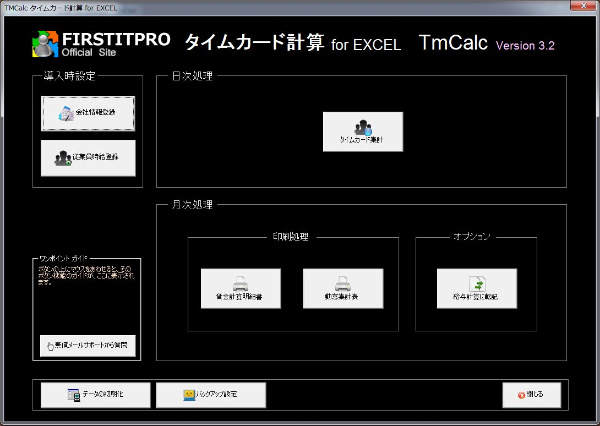Print the attendance summary table (勤怠集計表)

(x=343, y=288)
